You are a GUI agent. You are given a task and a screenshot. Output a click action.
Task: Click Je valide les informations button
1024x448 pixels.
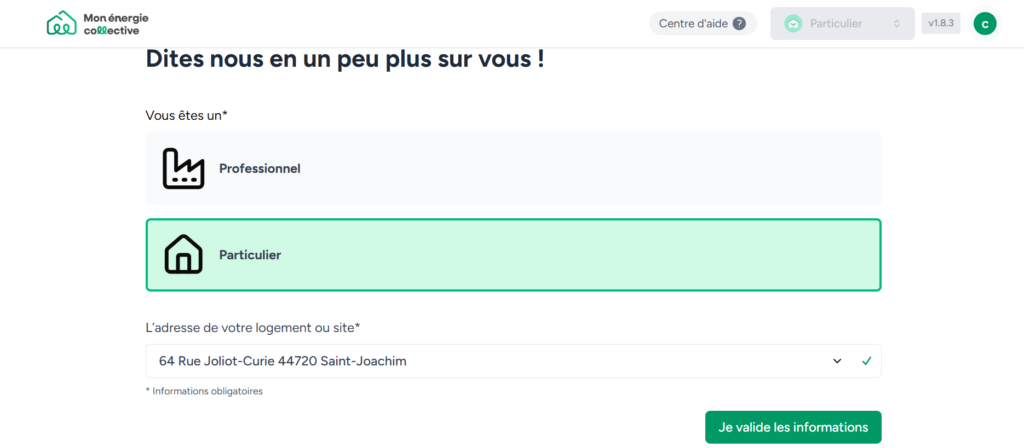coord(793,427)
